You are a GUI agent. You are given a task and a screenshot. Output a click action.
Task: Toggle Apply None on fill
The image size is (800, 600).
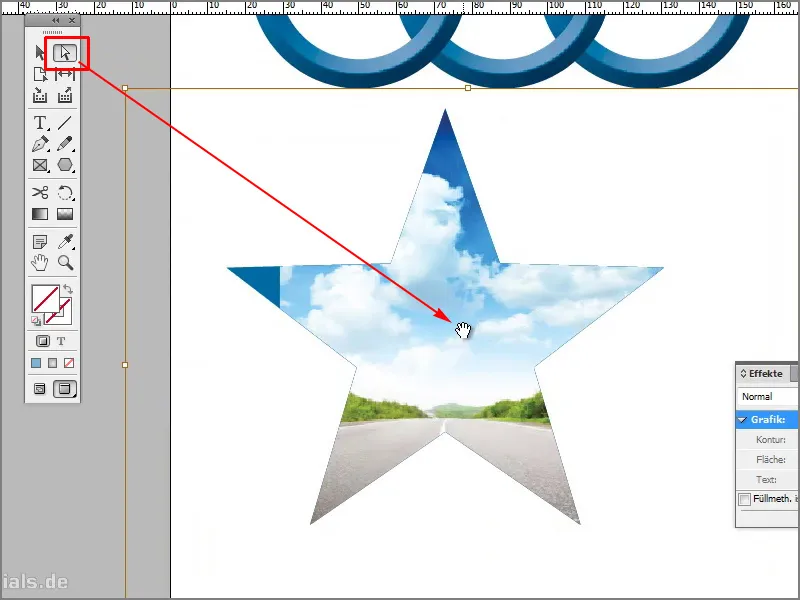[70, 362]
